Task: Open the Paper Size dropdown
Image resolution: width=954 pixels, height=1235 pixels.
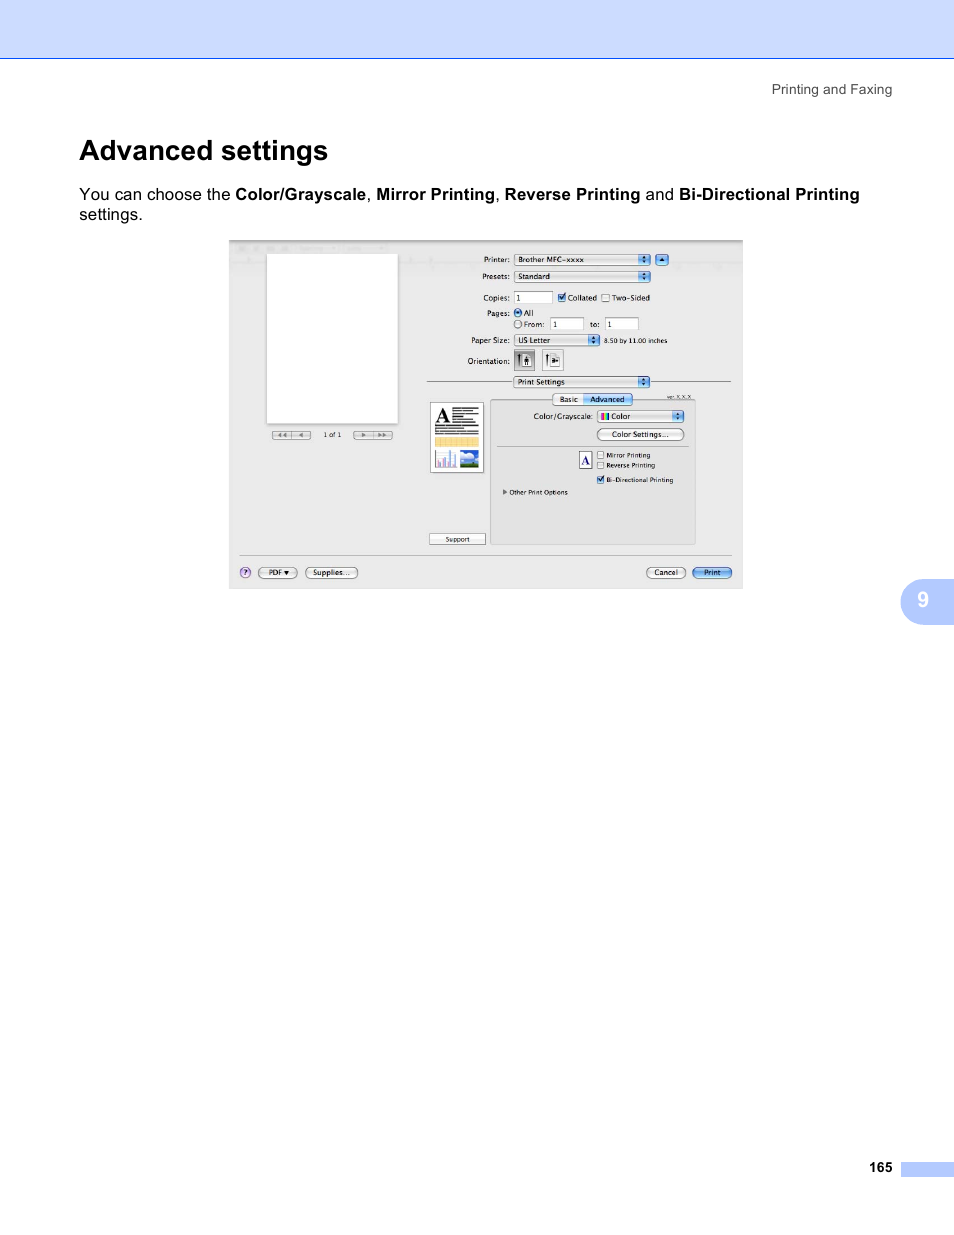Action: (x=557, y=340)
